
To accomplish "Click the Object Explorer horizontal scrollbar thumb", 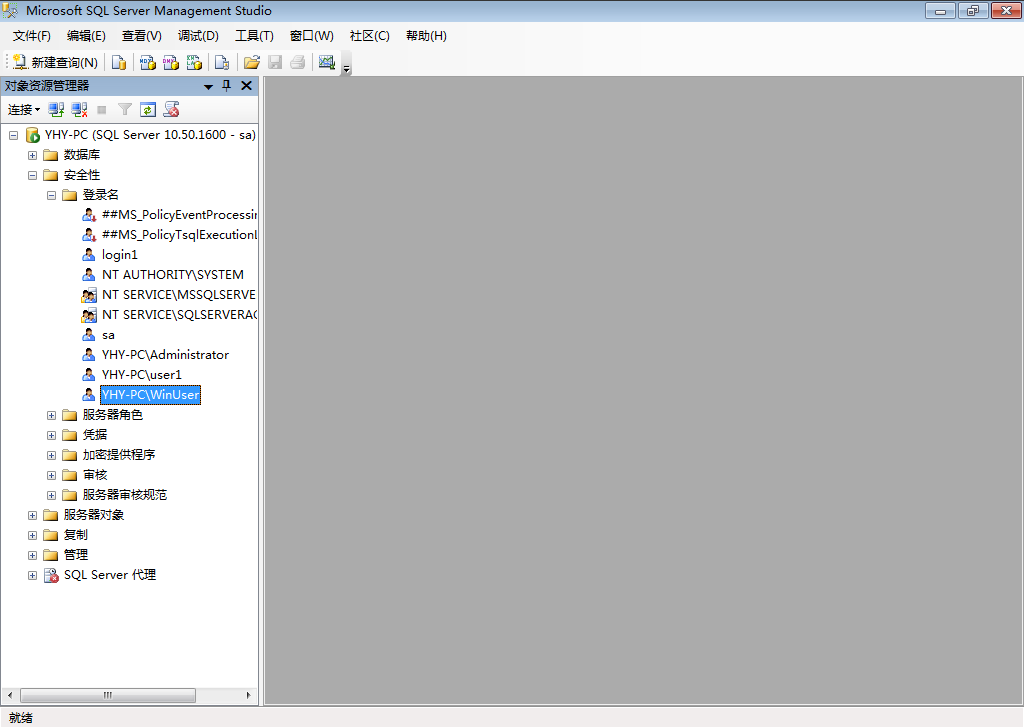I will click(108, 695).
